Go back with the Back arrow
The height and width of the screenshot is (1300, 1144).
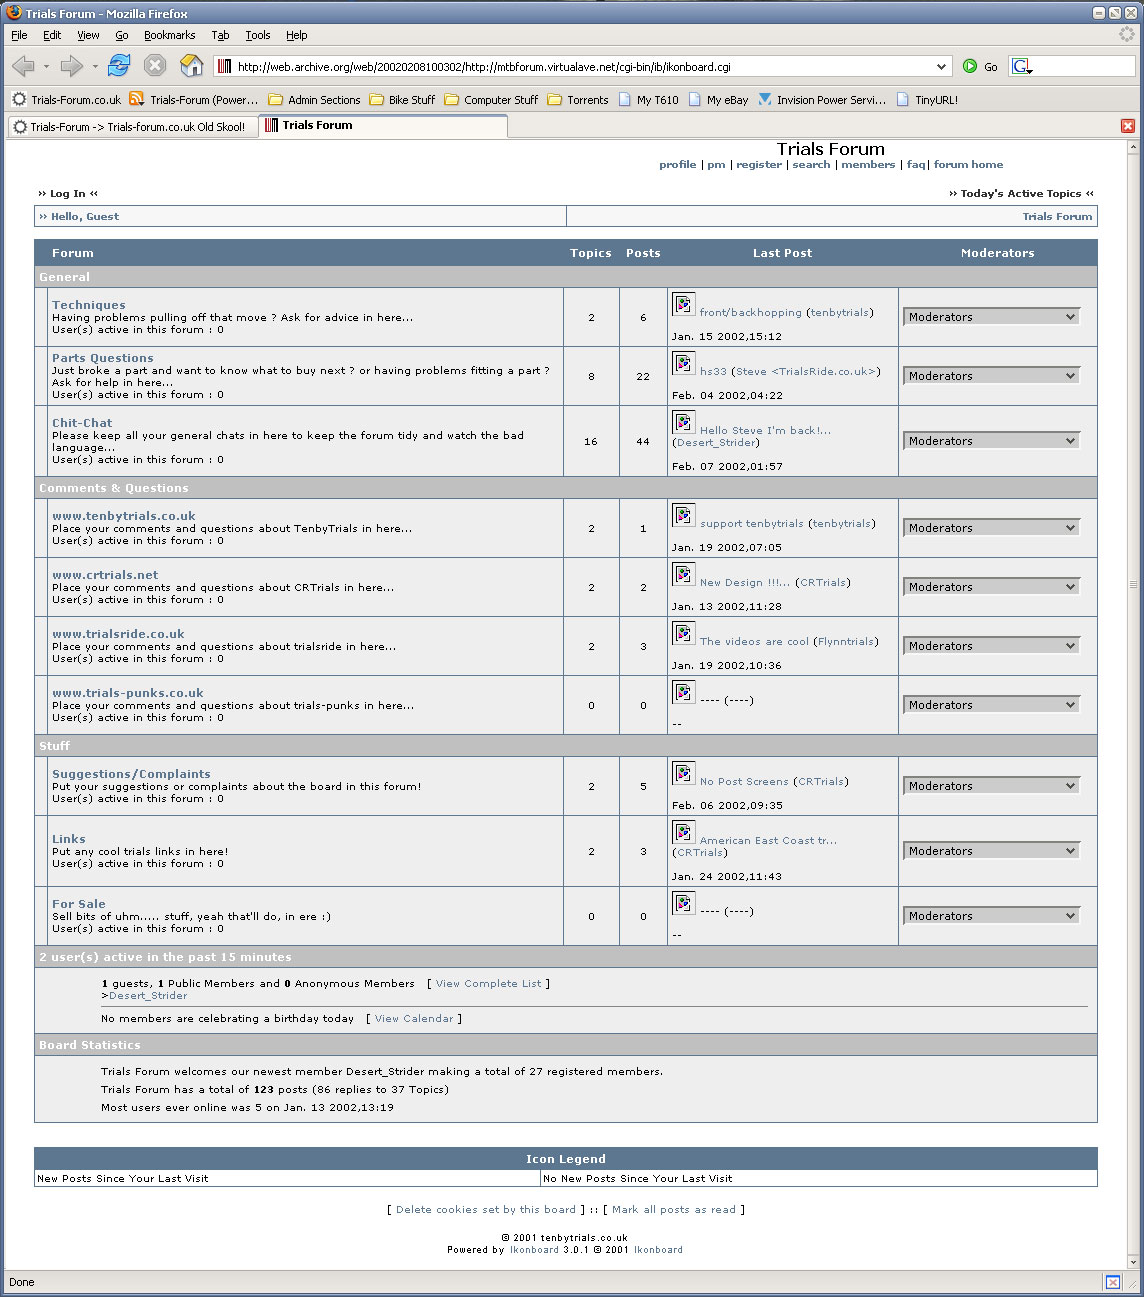23,66
